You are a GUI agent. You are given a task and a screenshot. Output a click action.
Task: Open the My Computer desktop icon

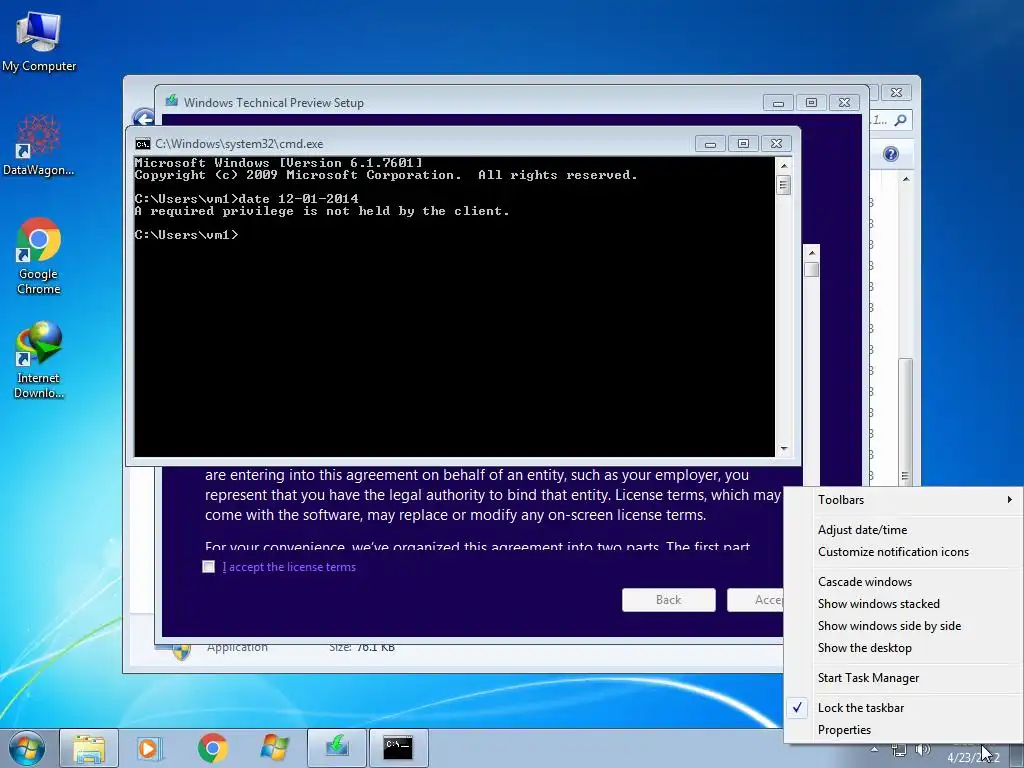pos(39,40)
